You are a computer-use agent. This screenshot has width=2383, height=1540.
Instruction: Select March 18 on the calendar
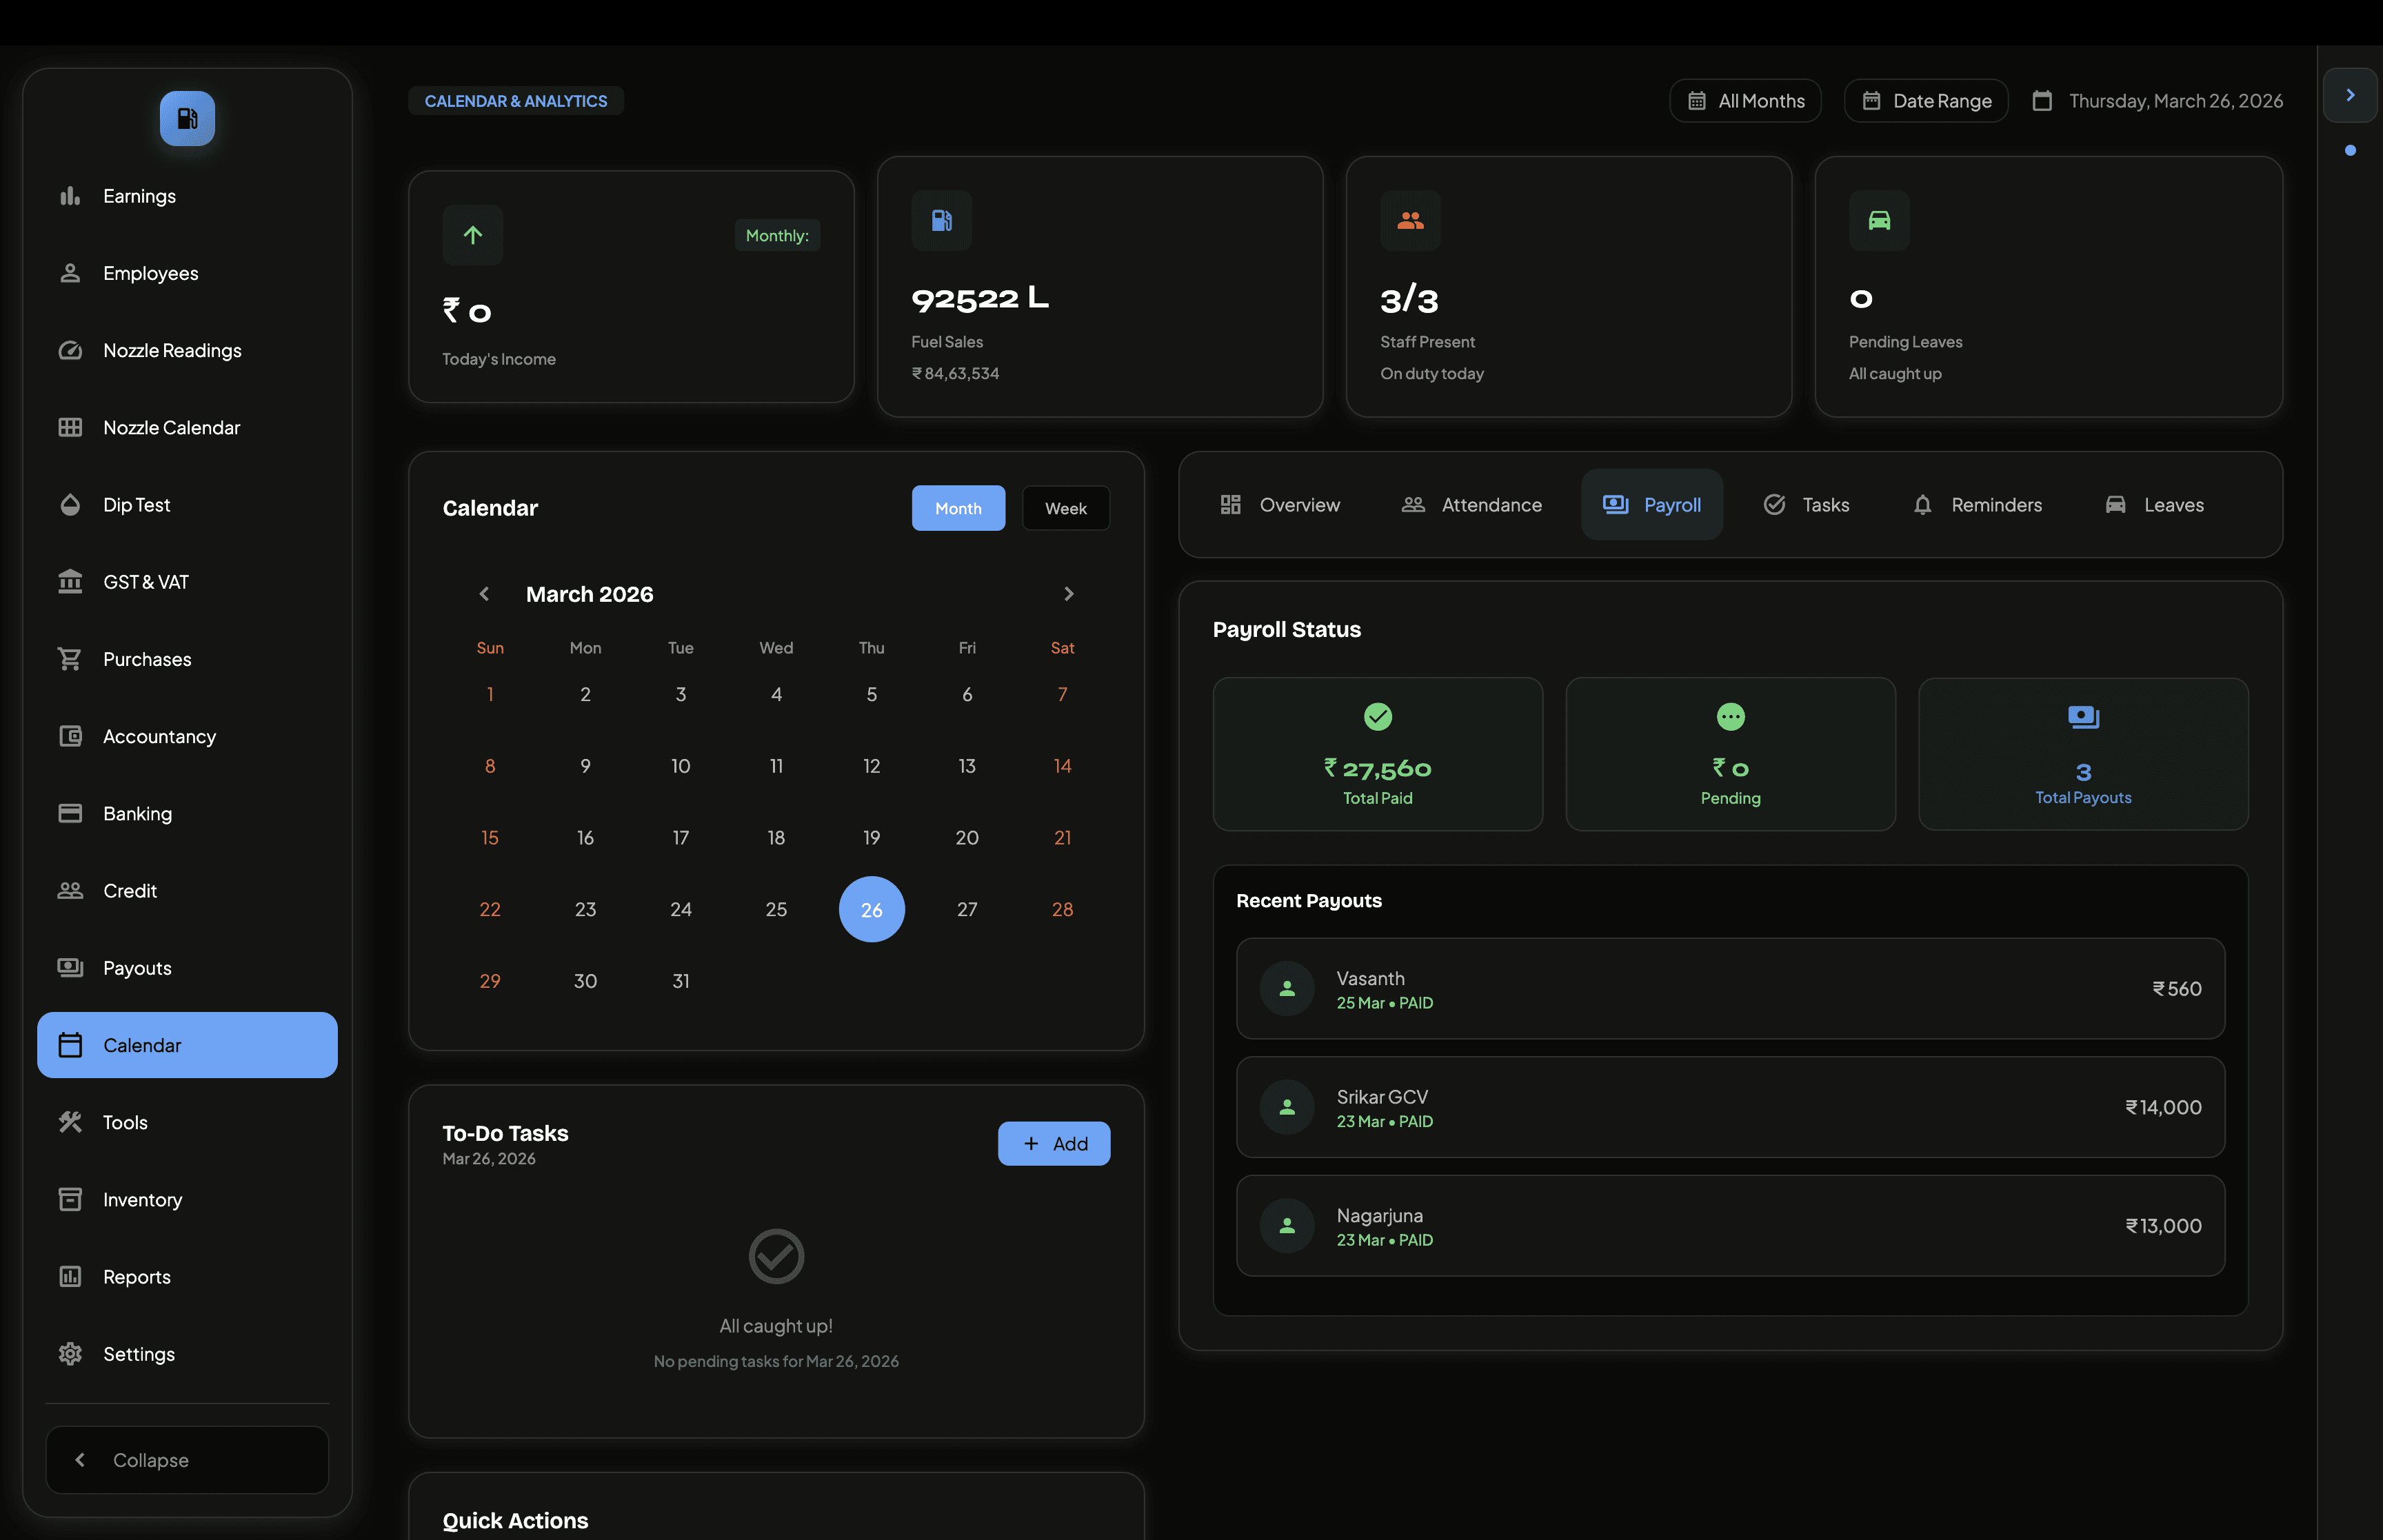point(776,838)
